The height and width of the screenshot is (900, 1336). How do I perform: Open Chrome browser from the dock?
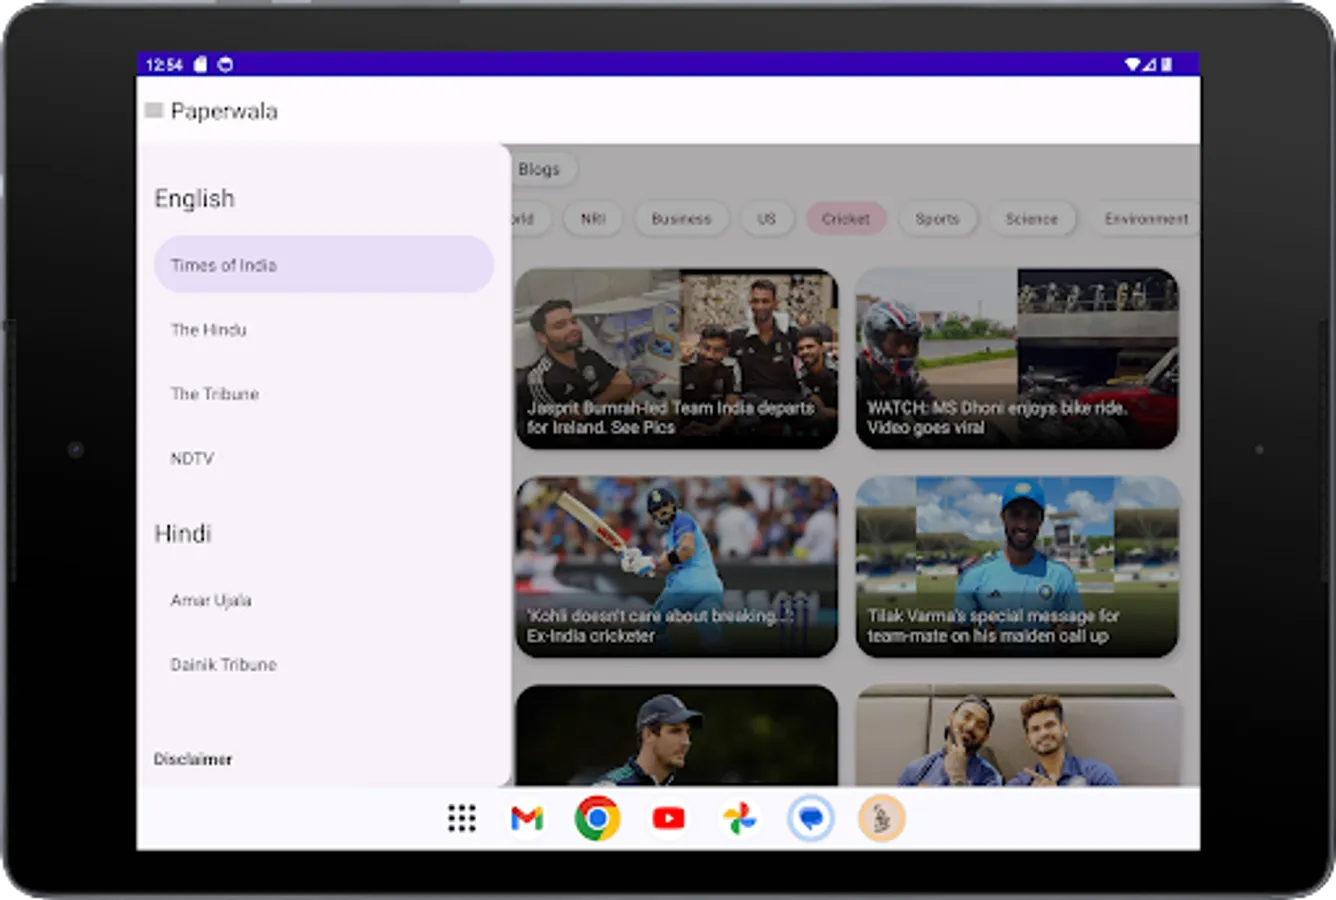click(597, 818)
